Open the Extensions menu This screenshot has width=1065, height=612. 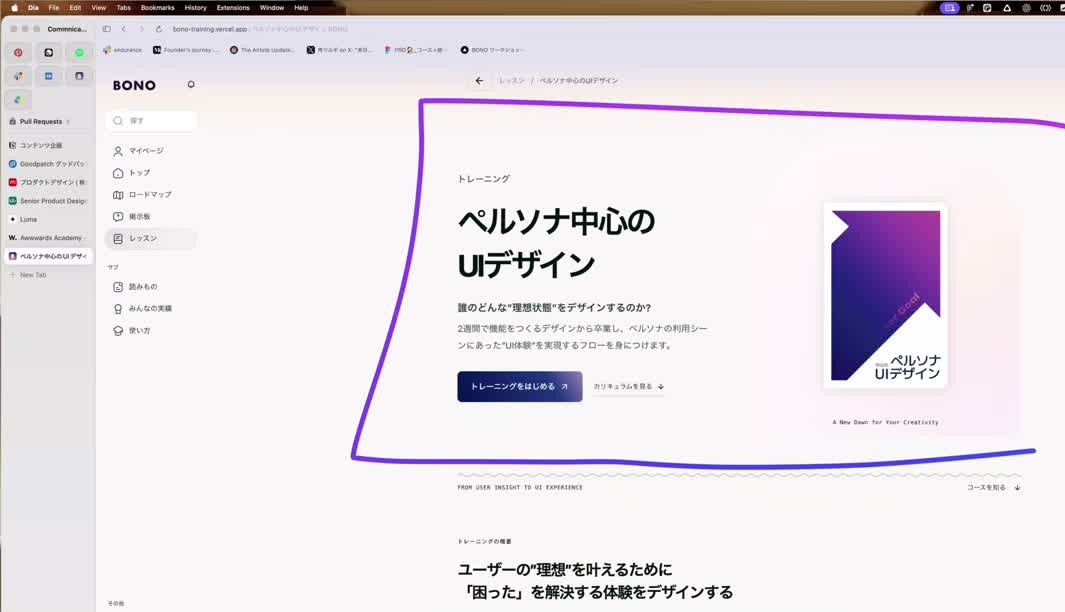point(233,7)
